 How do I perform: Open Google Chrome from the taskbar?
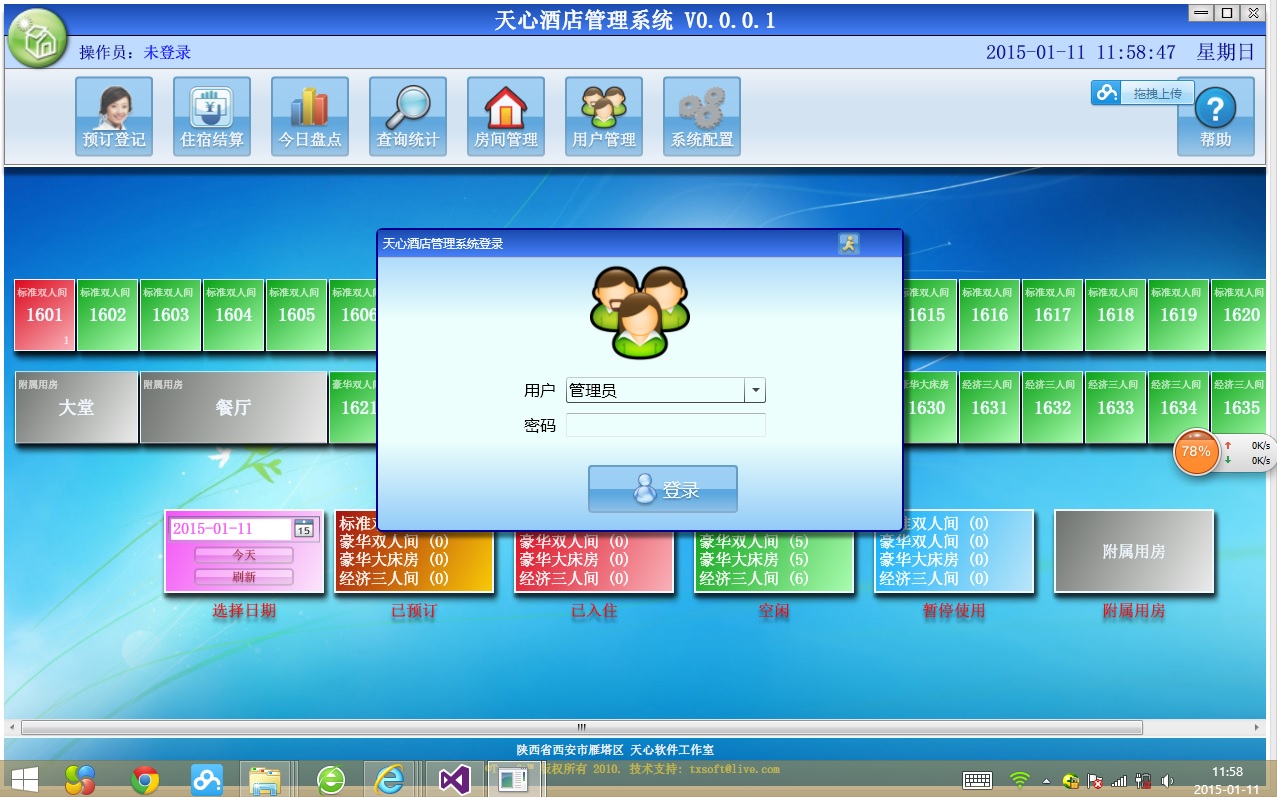145,779
